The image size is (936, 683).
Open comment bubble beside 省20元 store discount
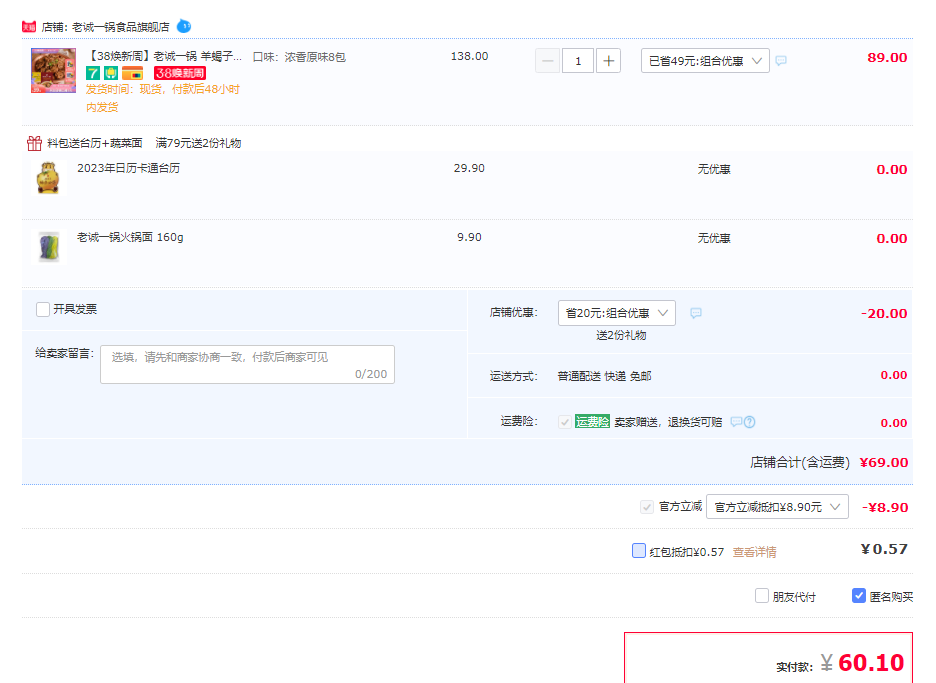point(696,313)
